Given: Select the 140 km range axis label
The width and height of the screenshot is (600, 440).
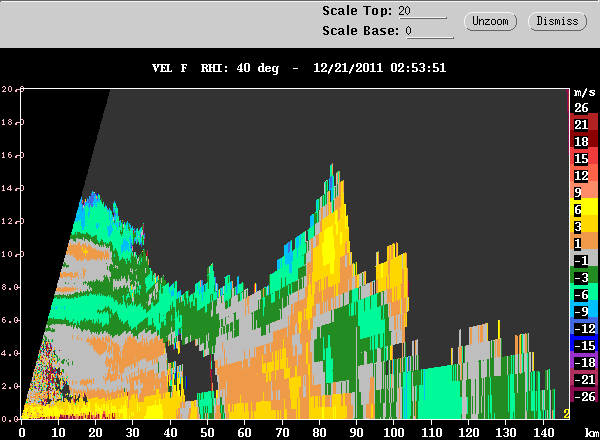Looking at the screenshot, I should [x=543, y=433].
